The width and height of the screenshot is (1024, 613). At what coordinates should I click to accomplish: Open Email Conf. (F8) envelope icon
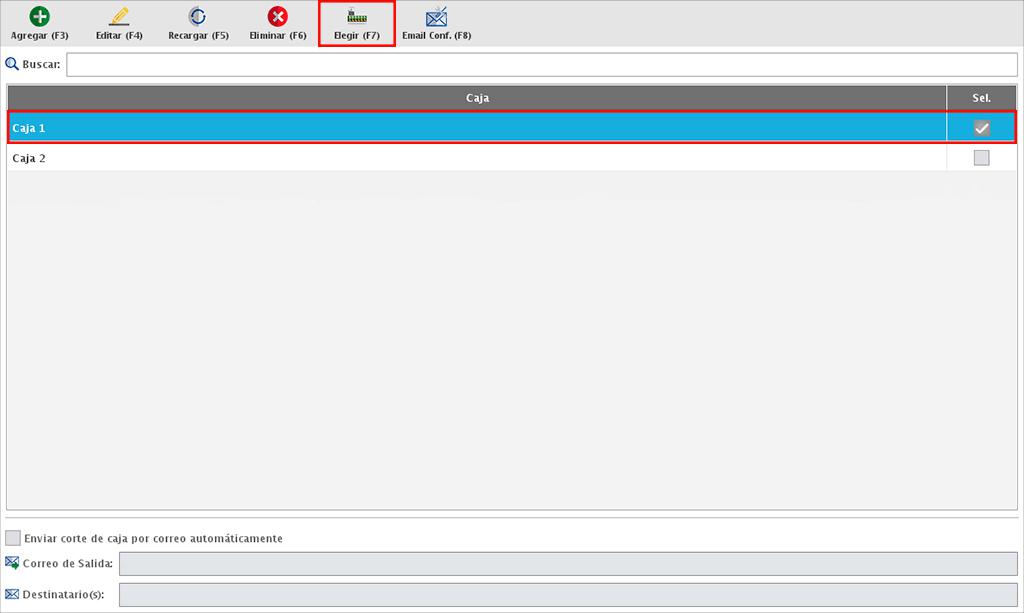[x=436, y=17]
